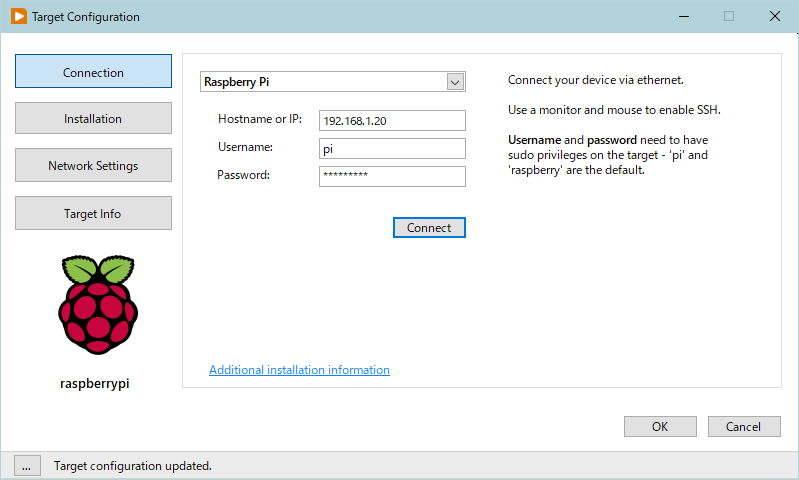Viewport: 799px width, 480px height.
Task: Minimize the Target Configuration window
Action: point(683,16)
